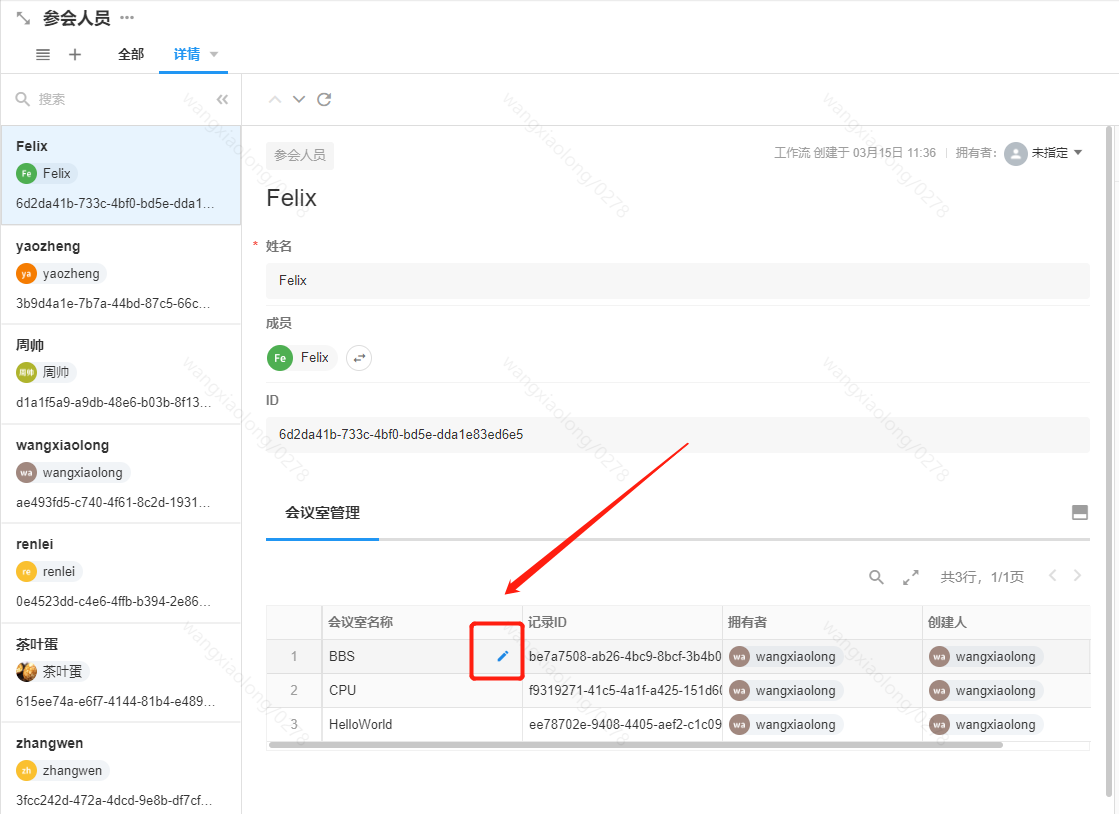
Task: Click the 参会人员 tag label
Action: coord(300,155)
